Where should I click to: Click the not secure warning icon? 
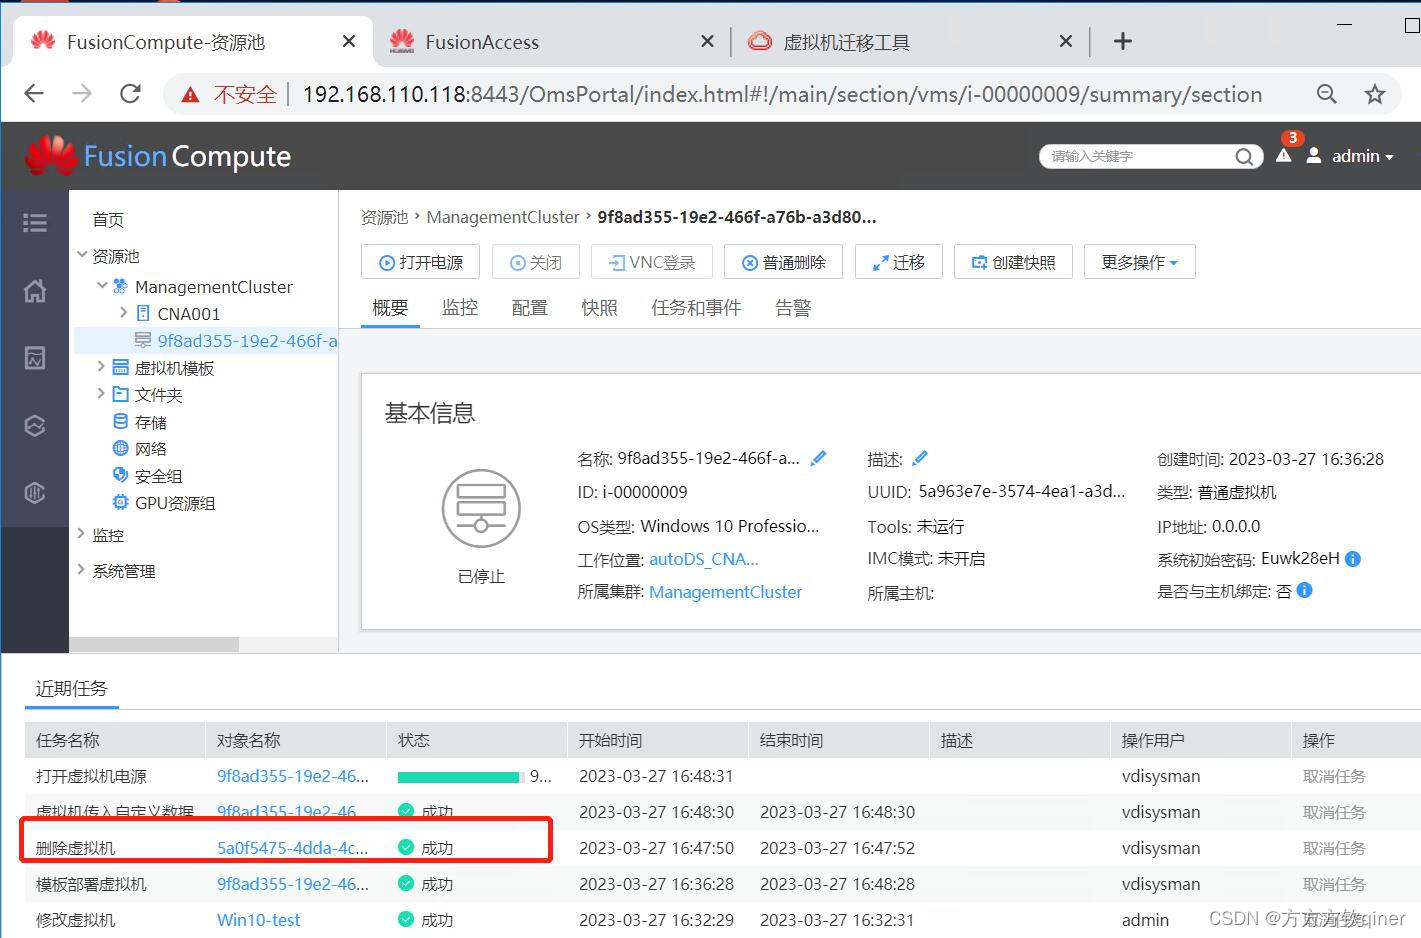tap(190, 95)
